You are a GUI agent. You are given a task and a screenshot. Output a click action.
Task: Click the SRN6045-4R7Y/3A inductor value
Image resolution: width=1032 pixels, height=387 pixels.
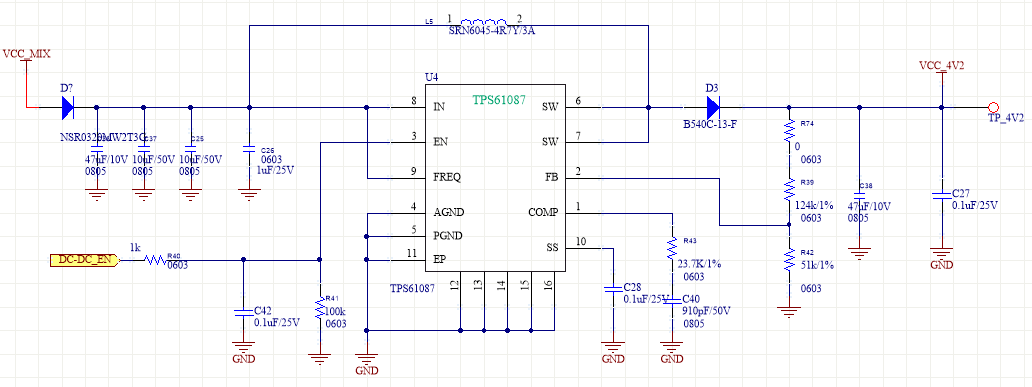click(492, 30)
